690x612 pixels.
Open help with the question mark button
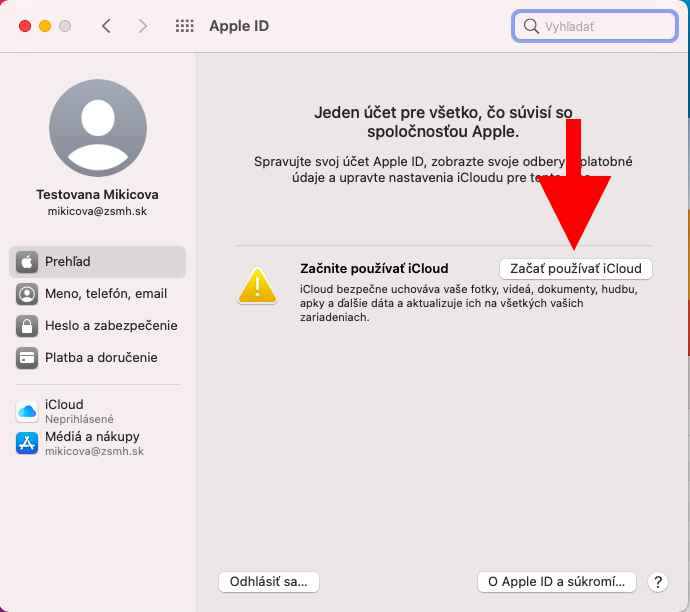658,581
